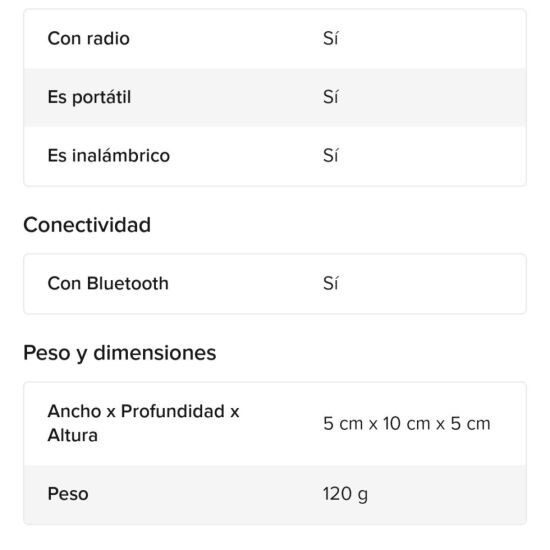Screen dimensions: 550x550
Task: Click the 'Ancho x Profundidad x Altura' label
Action: tap(143, 423)
